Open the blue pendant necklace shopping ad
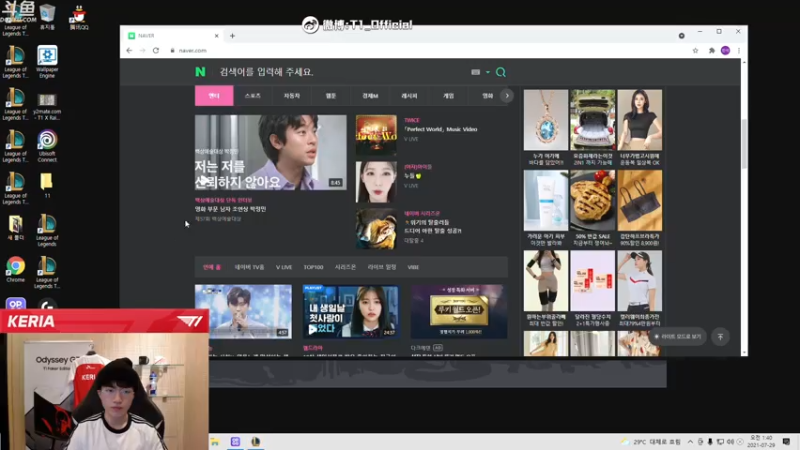The width and height of the screenshot is (800, 450). pos(546,120)
